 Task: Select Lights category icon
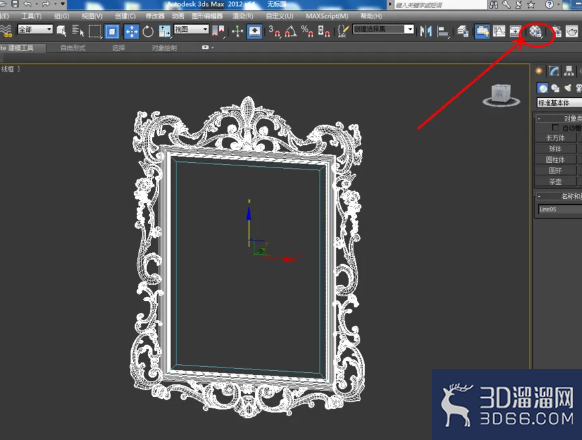coord(568,88)
